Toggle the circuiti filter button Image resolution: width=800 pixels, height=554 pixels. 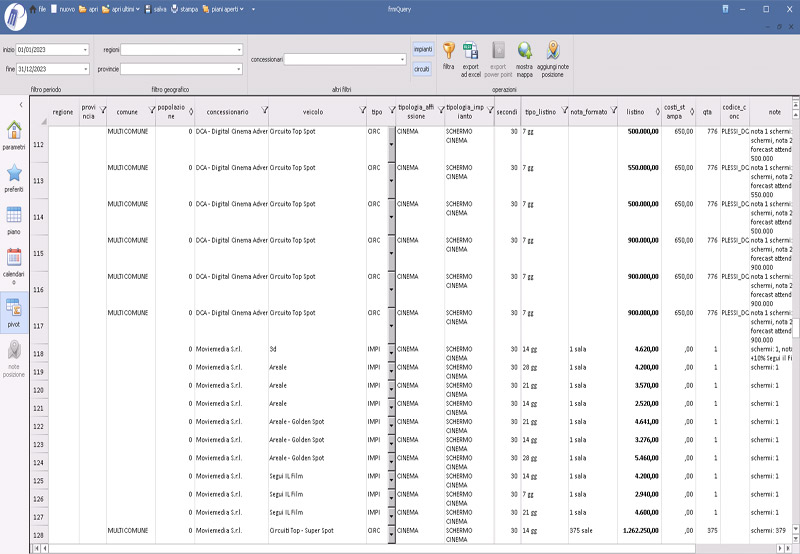click(423, 69)
